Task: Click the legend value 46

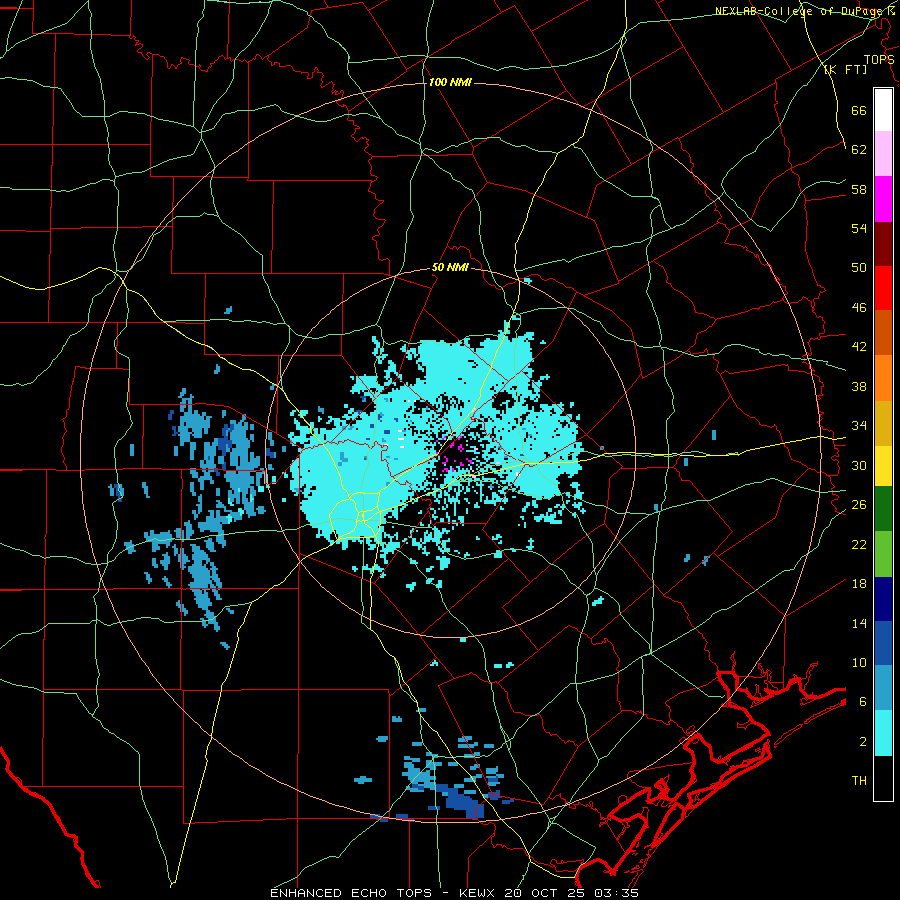Action: (859, 308)
